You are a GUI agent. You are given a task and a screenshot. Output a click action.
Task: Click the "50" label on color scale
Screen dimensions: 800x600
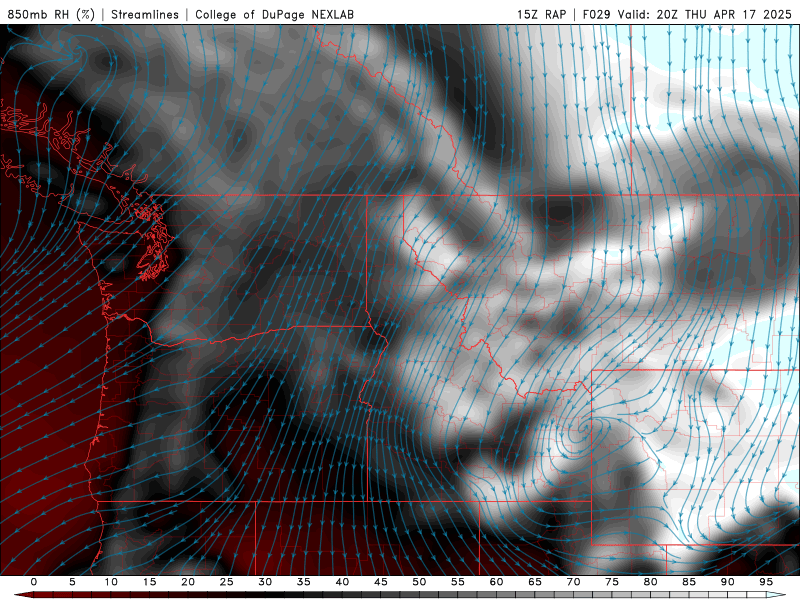tap(419, 582)
